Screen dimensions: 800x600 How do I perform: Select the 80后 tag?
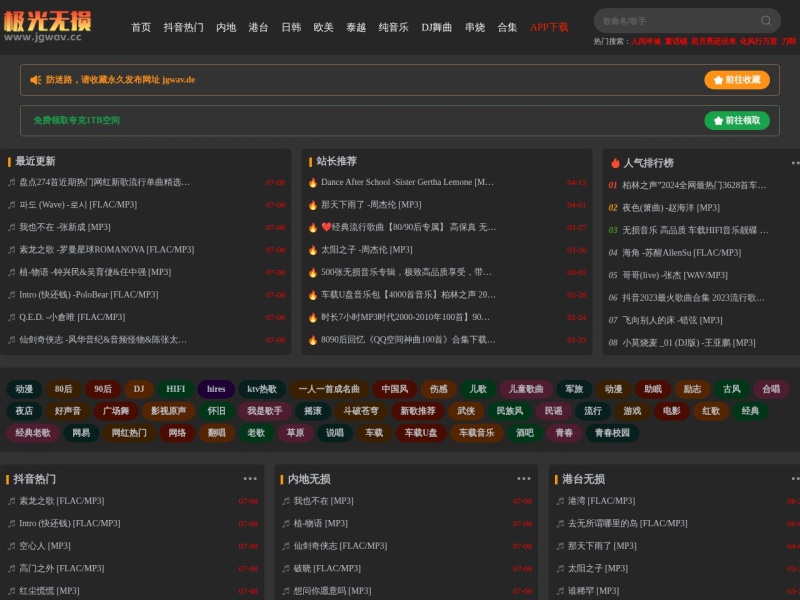pos(63,389)
